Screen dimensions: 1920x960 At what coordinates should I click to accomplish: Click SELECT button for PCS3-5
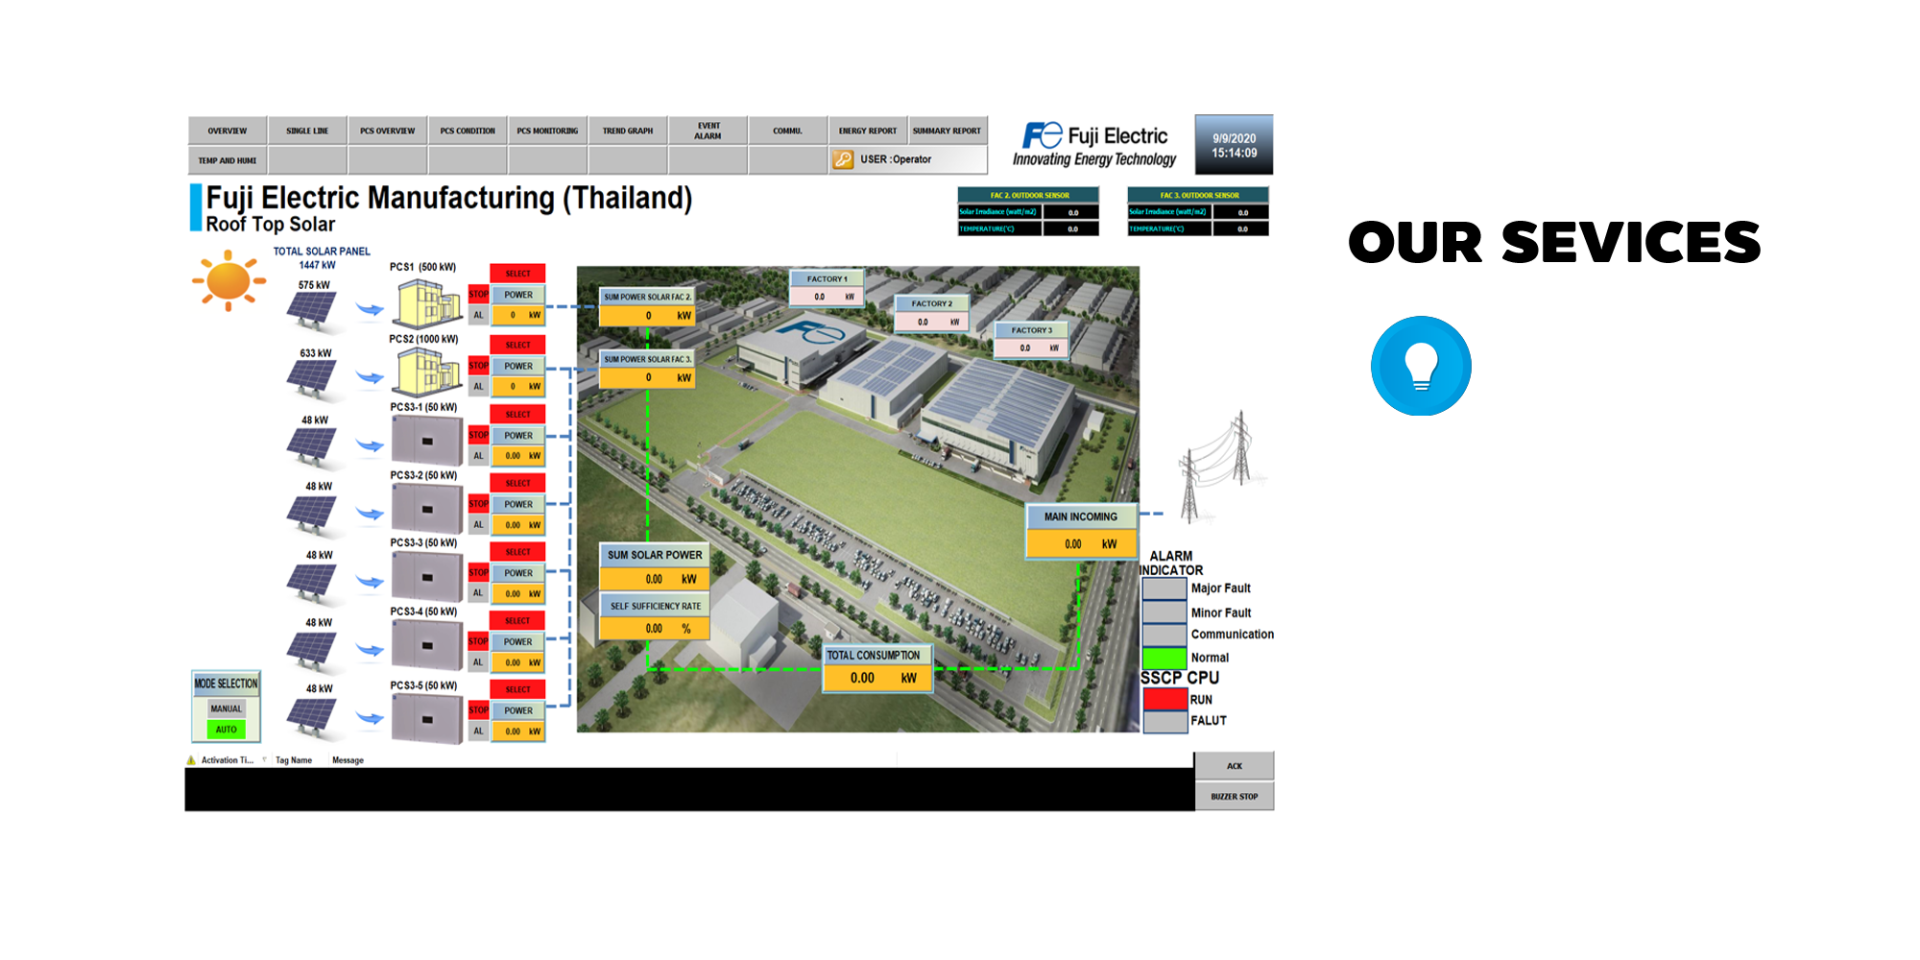pos(517,689)
